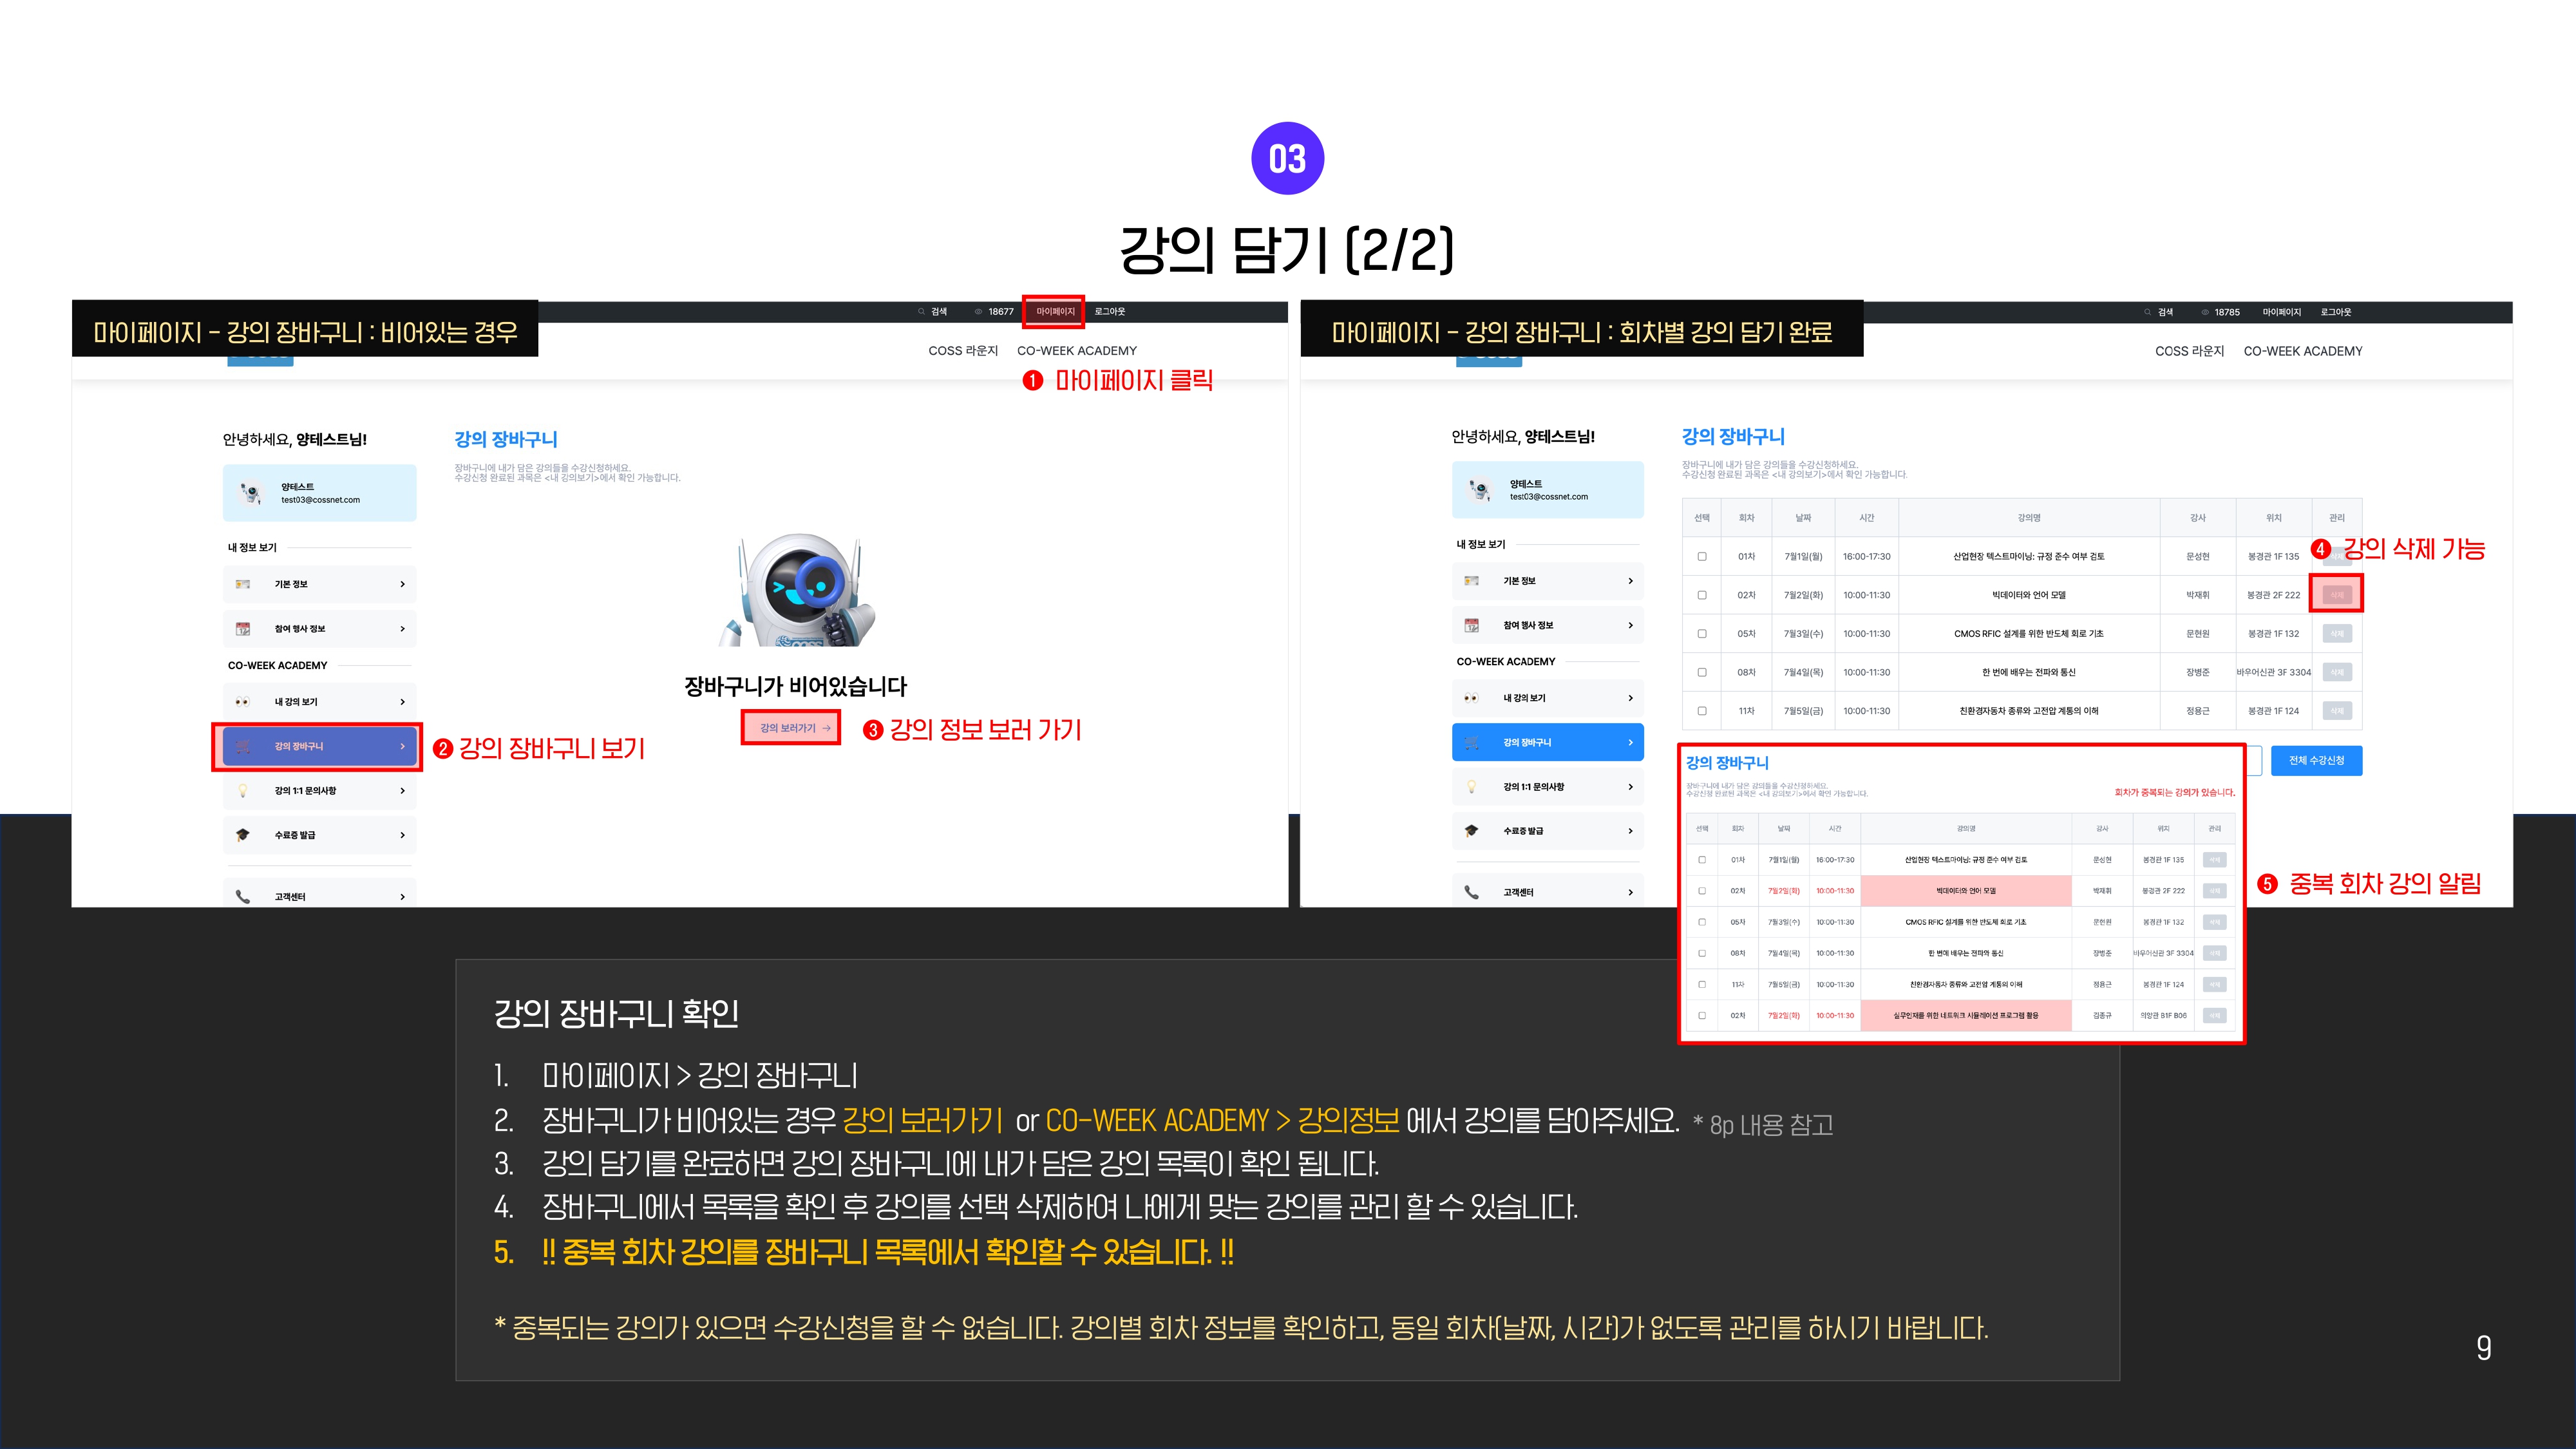
Task: Check the 01차 row checkbox in main cart table
Action: click(x=1701, y=557)
